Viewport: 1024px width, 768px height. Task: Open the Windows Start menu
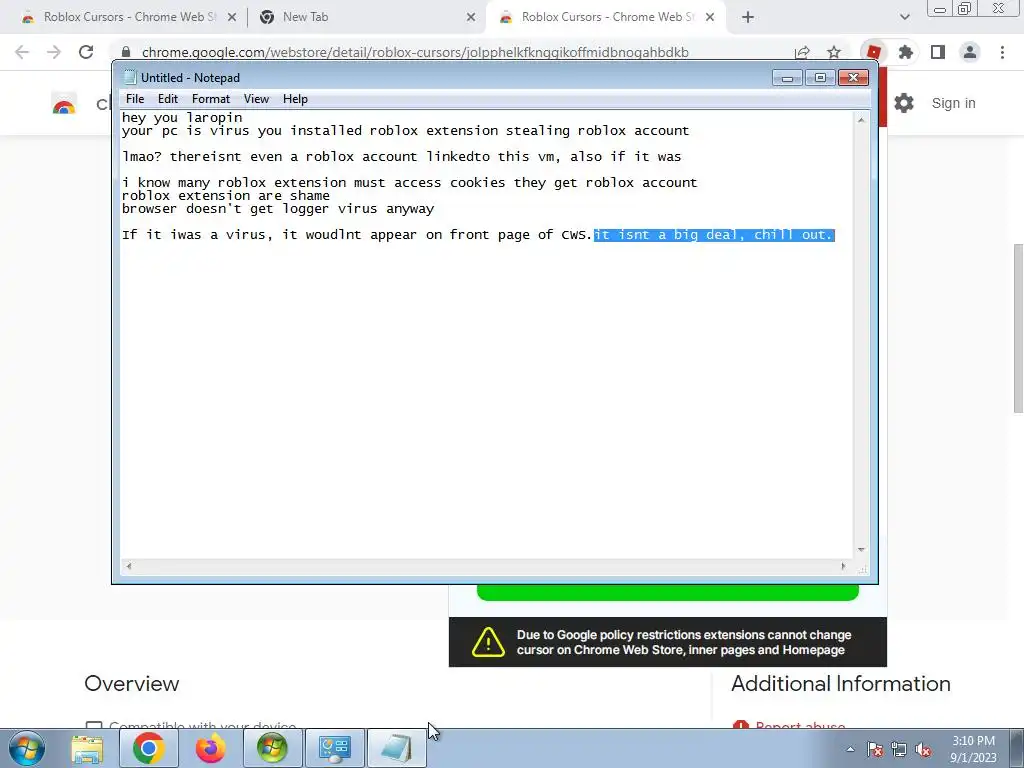[x=27, y=748]
